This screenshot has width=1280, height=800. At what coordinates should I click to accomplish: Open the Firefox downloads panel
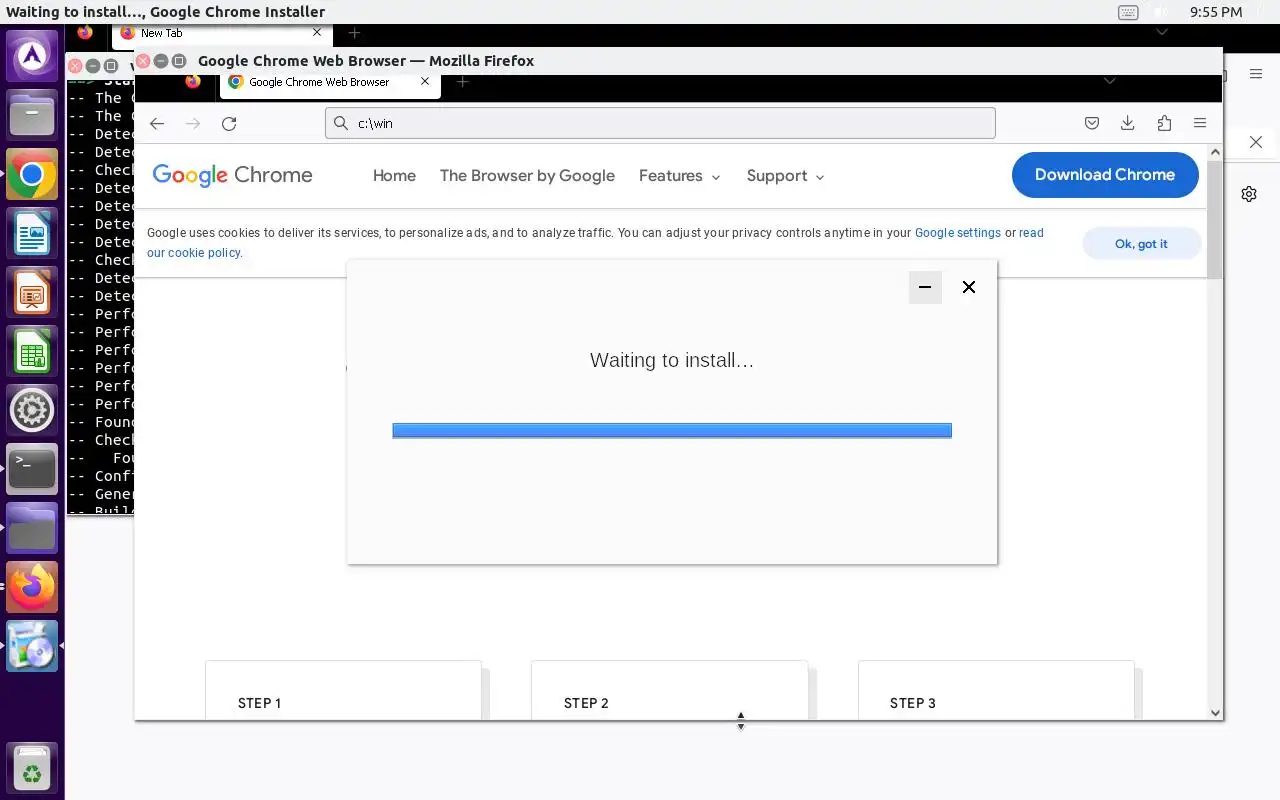[1127, 123]
